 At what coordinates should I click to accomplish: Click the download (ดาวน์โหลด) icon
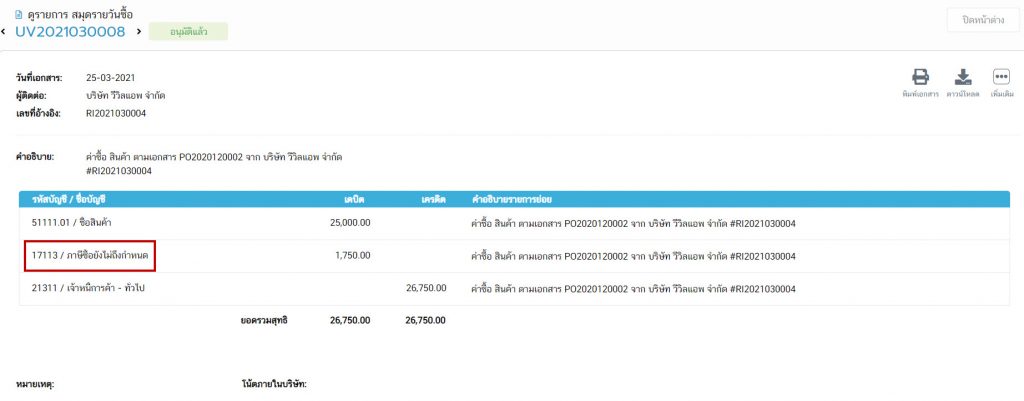point(962,78)
